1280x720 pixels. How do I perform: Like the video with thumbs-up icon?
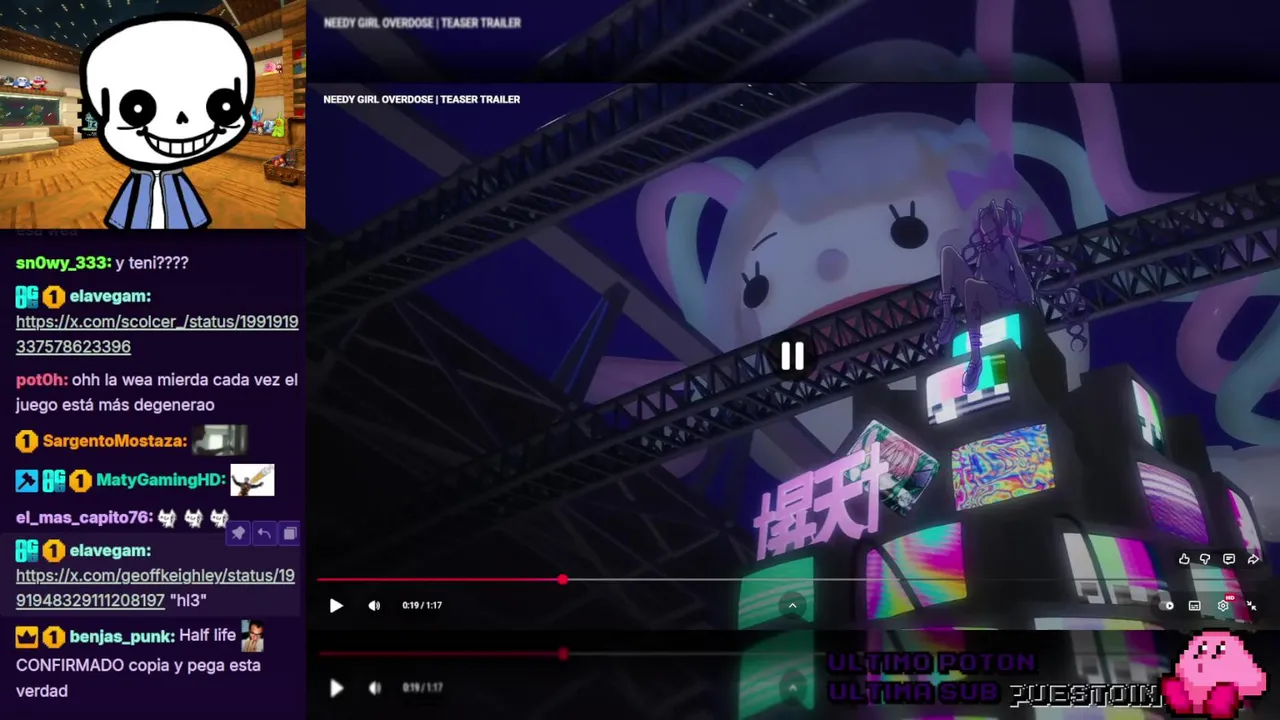(x=1184, y=559)
